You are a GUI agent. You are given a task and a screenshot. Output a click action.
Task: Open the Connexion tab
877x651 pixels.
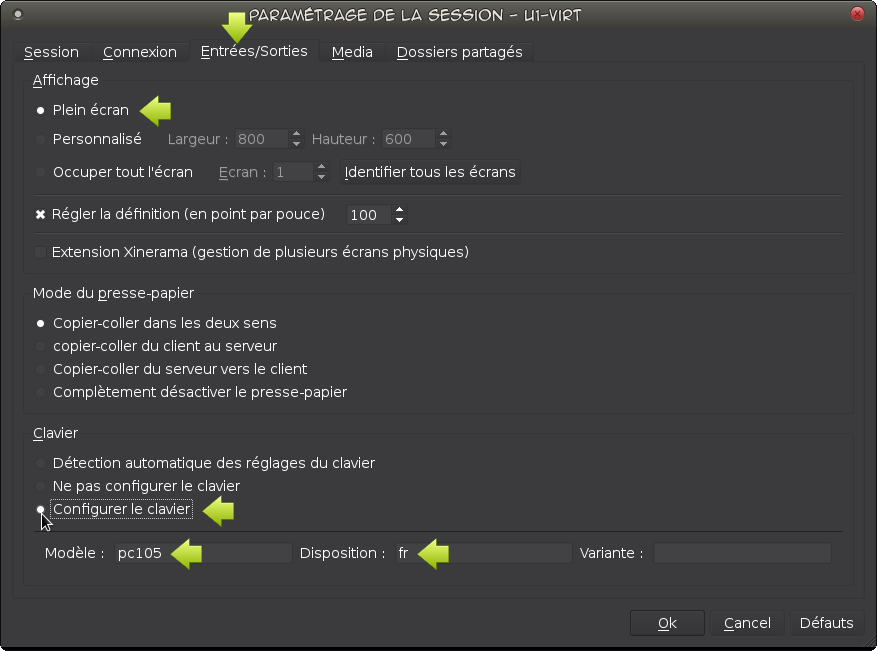pyautogui.click(x=139, y=52)
